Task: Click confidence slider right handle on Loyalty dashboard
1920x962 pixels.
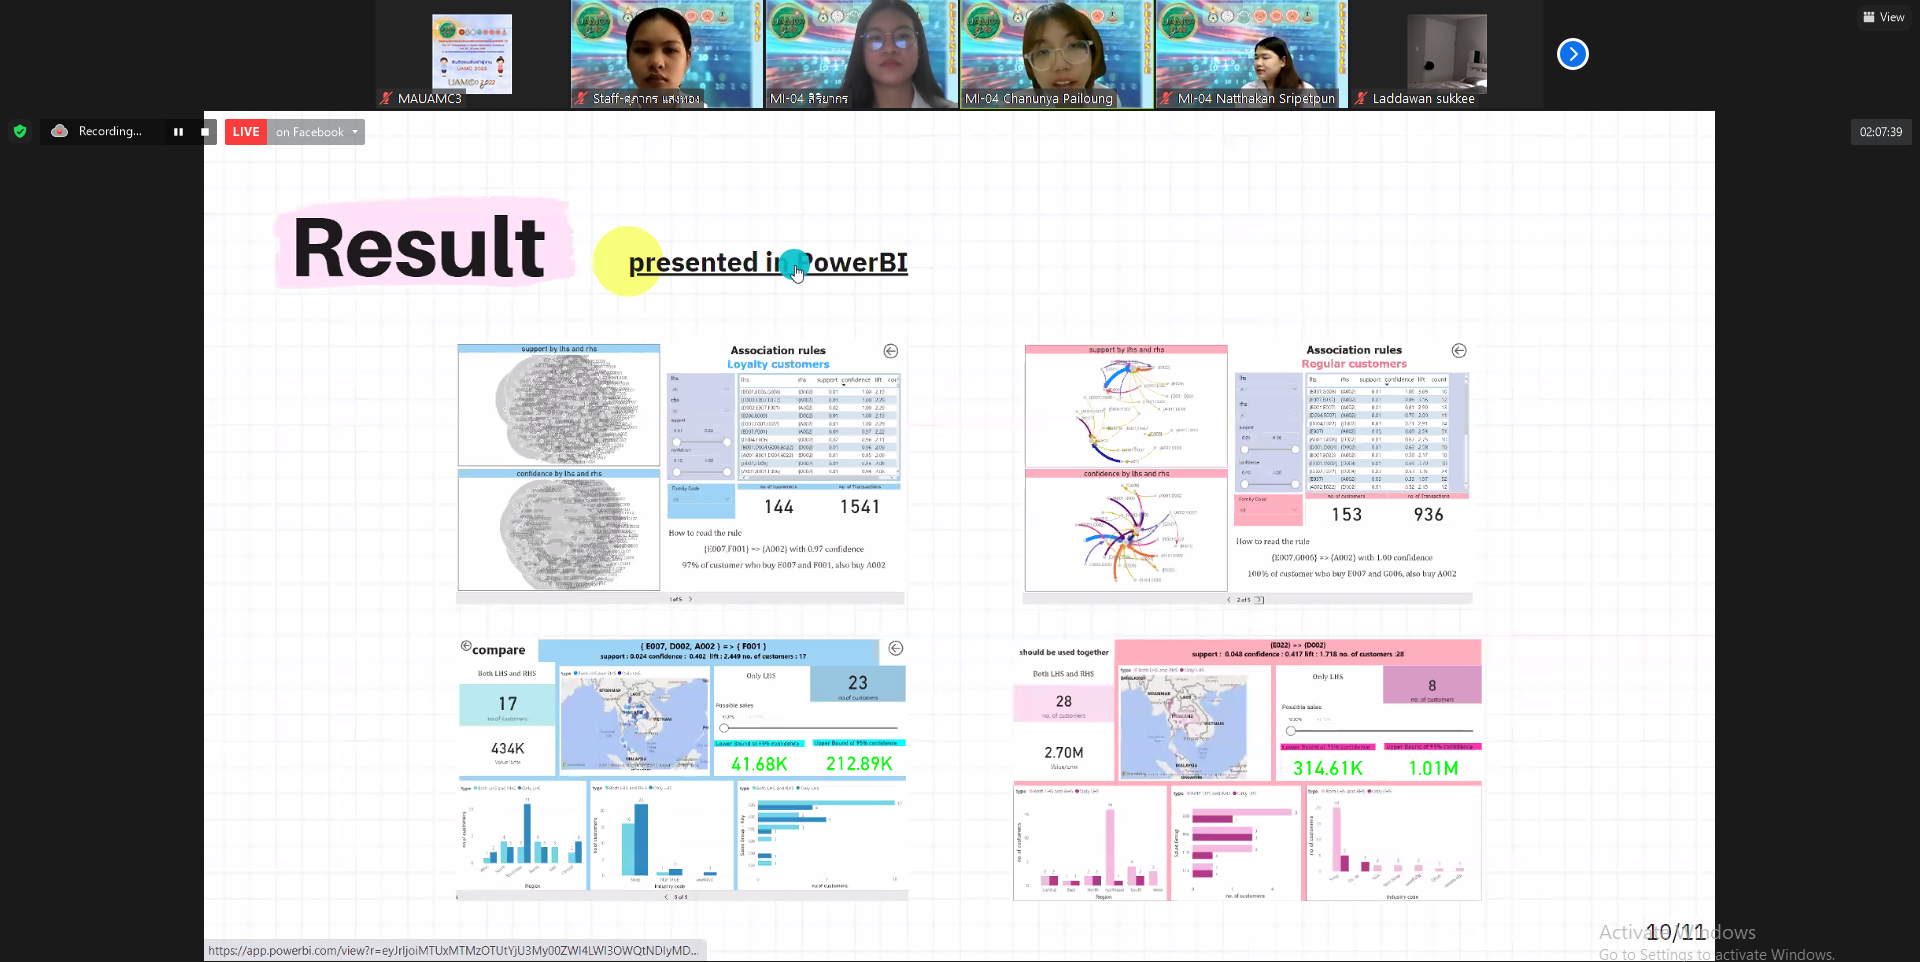Action: pos(727,472)
